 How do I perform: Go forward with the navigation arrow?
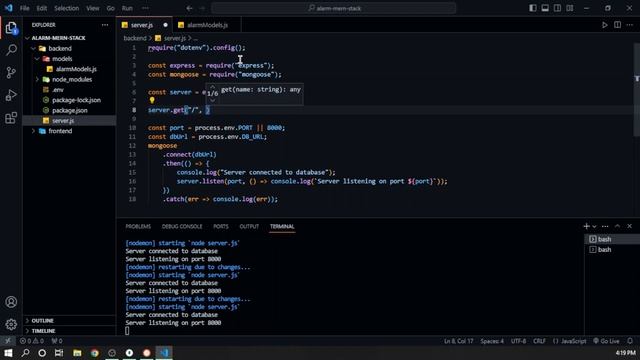click(202, 8)
